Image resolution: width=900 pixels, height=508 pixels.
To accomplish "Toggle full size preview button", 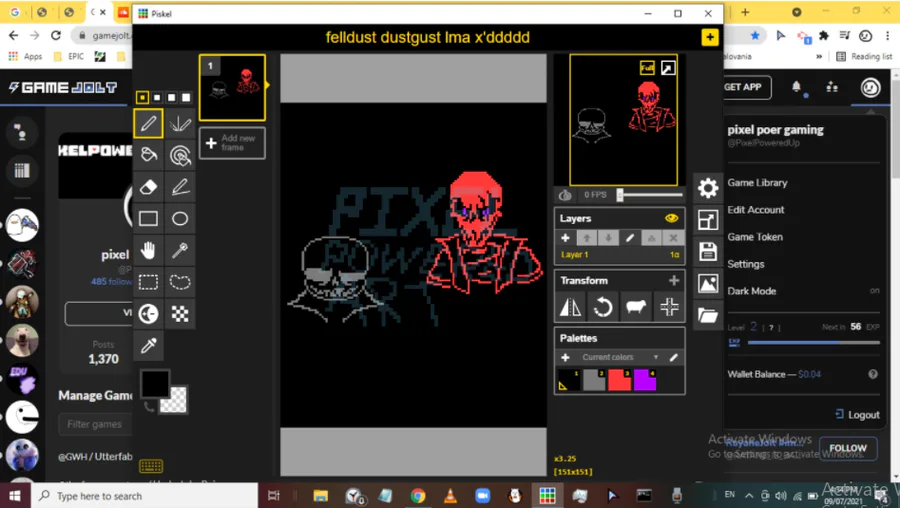I will coord(647,68).
